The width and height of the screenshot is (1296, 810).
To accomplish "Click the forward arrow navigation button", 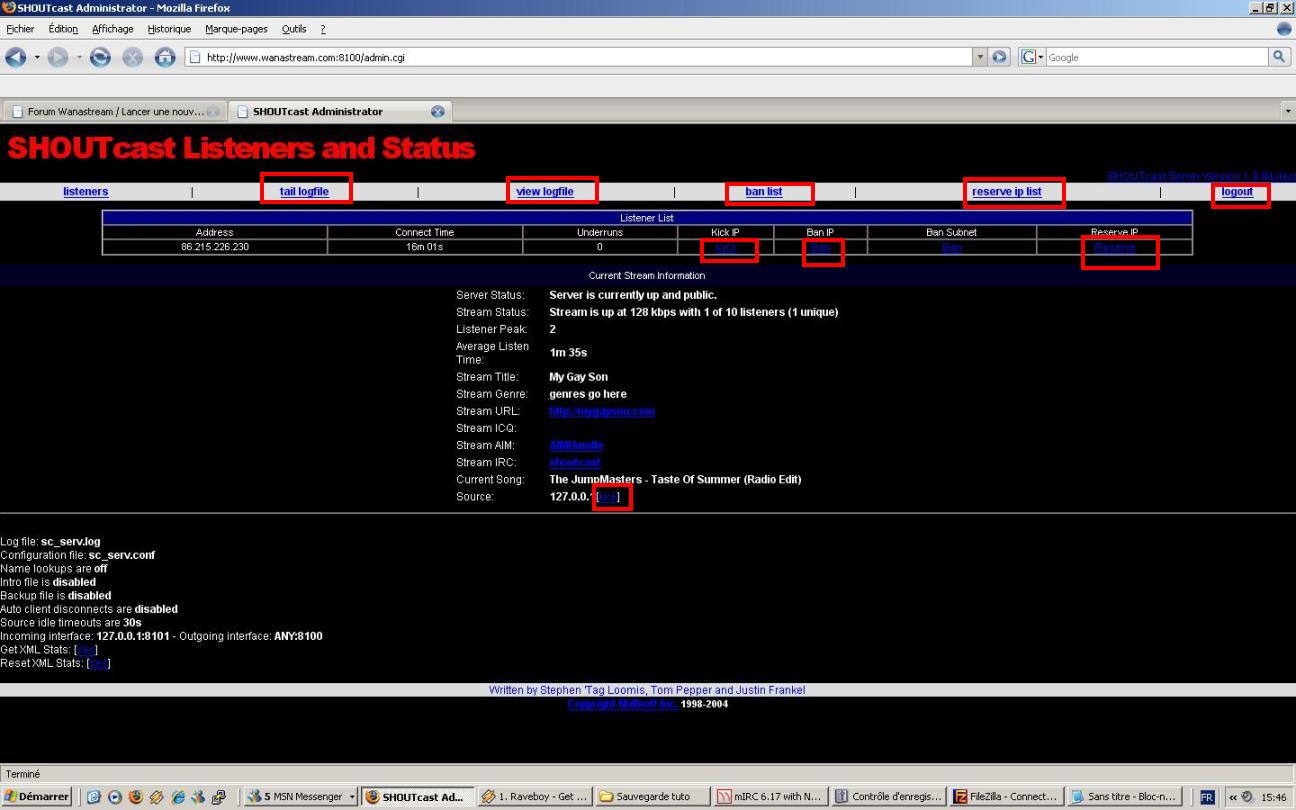I will [x=58, y=57].
